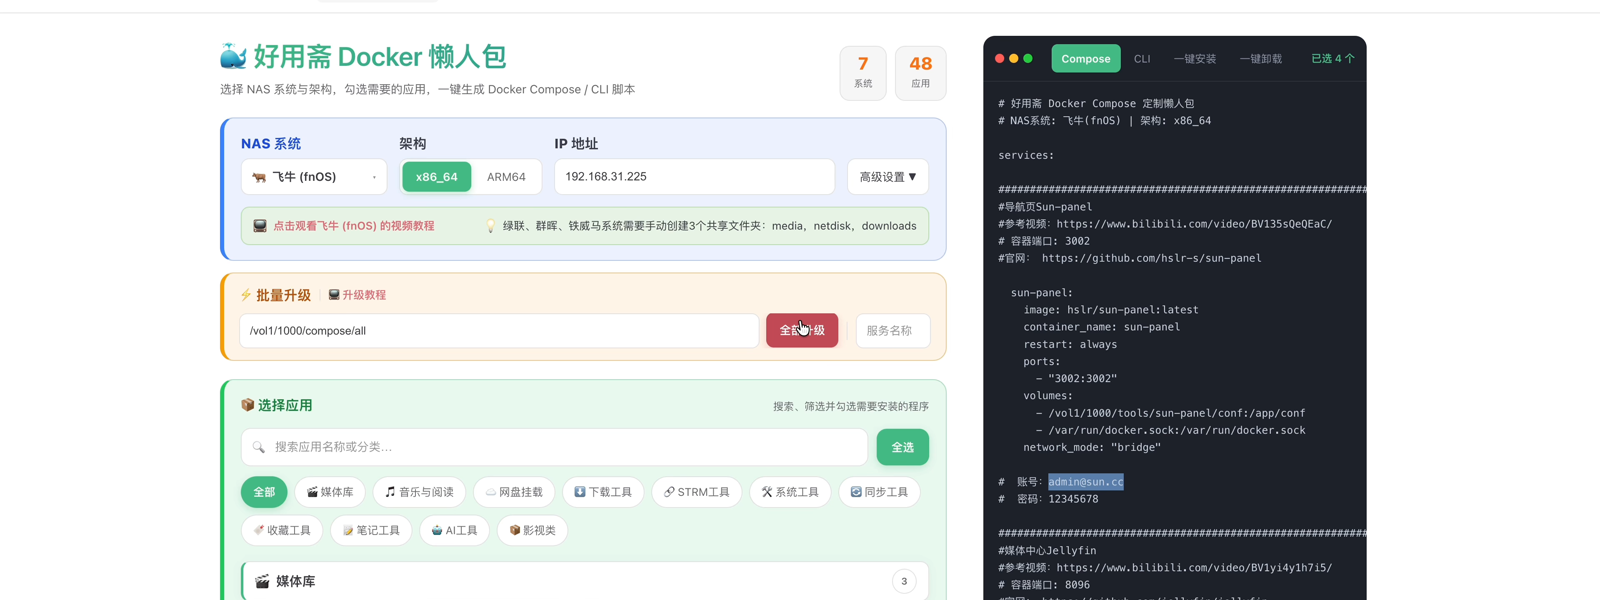Click the package icon beside 选择应用

[x=247, y=405]
